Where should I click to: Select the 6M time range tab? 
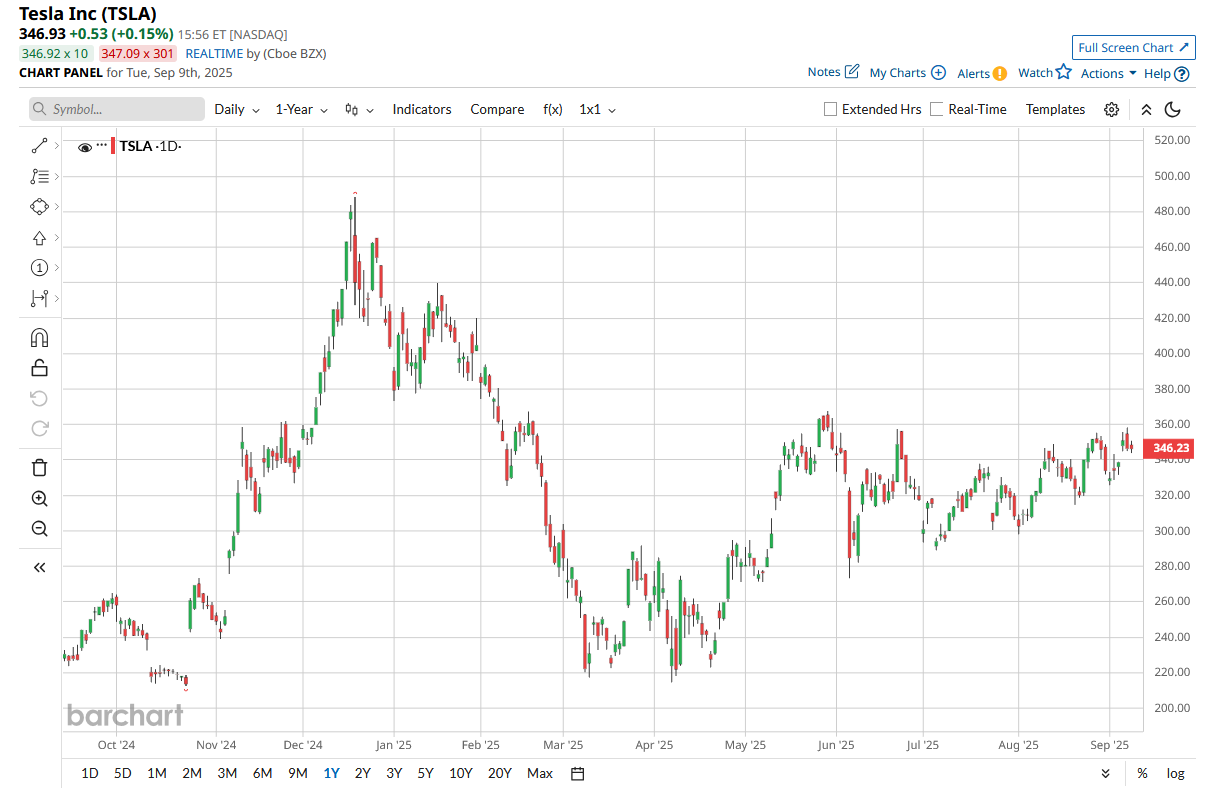coord(262,773)
